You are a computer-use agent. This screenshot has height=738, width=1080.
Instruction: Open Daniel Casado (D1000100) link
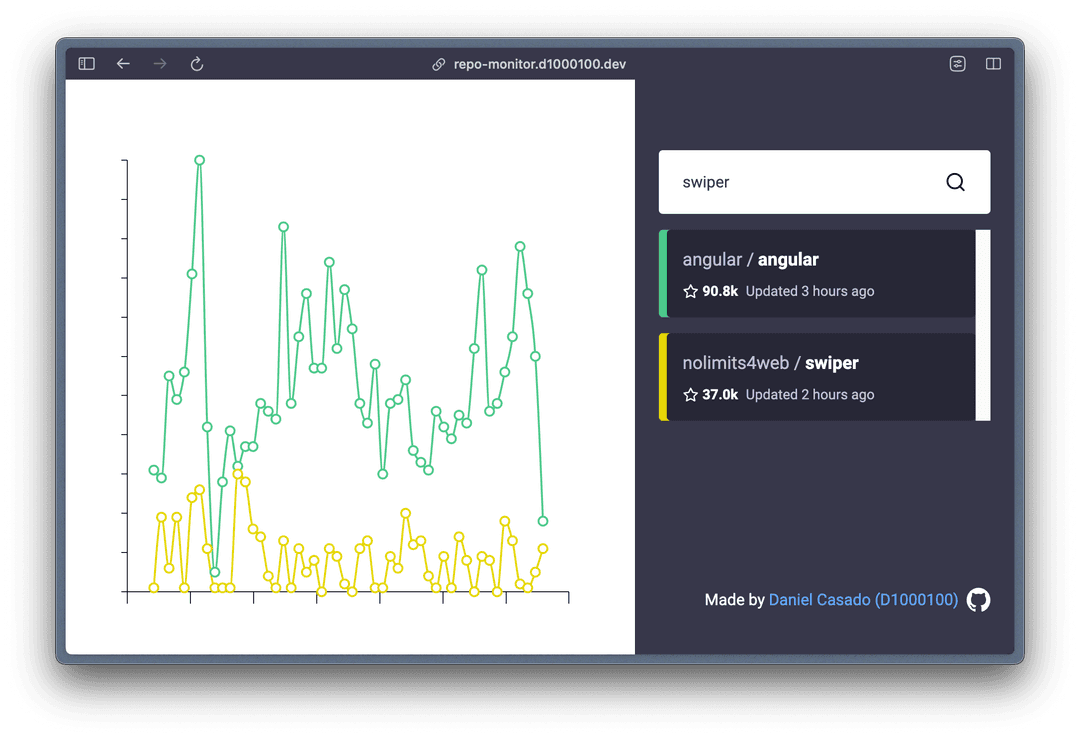[863, 599]
